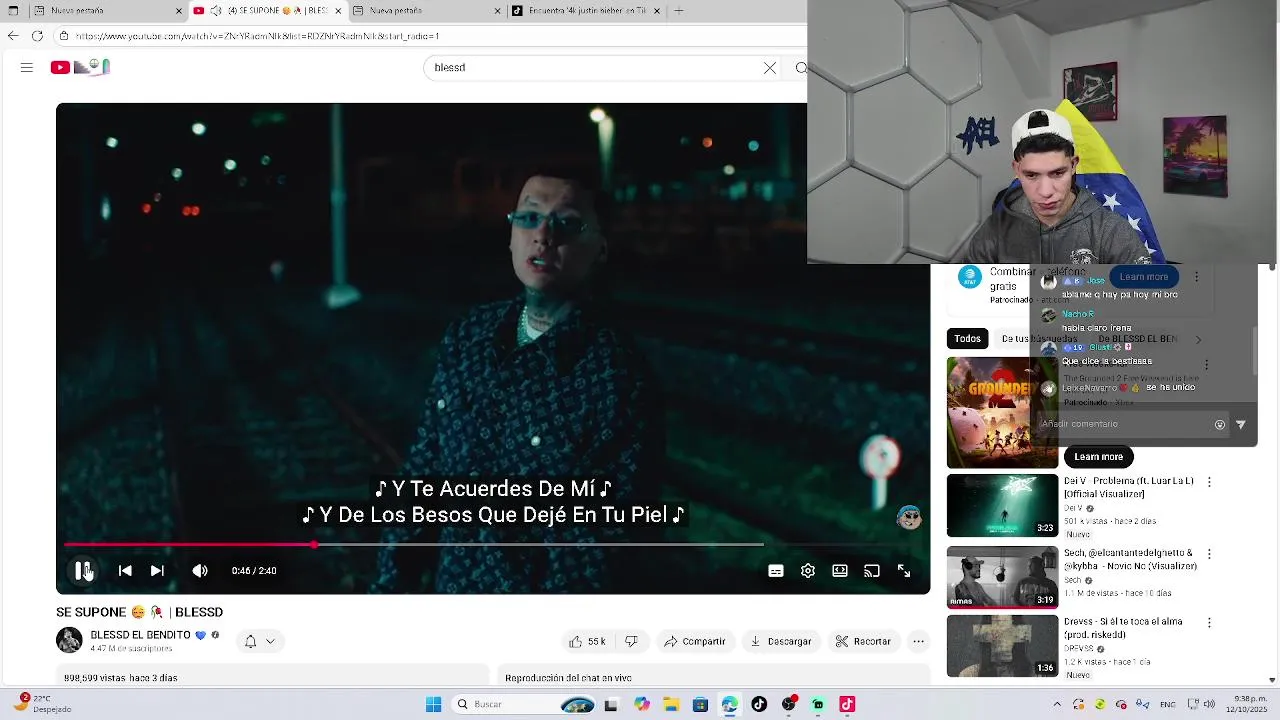Open the Dei V Problema video thumbnail
The width and height of the screenshot is (1280, 720).
(x=1002, y=506)
